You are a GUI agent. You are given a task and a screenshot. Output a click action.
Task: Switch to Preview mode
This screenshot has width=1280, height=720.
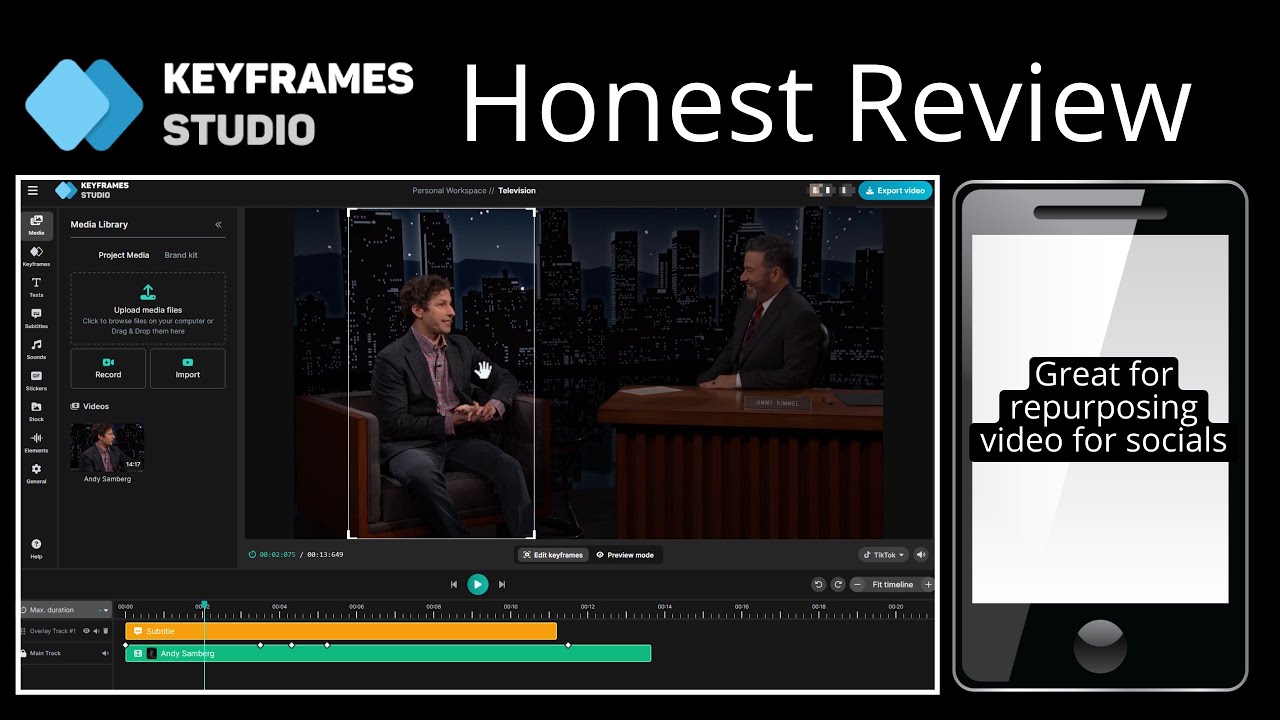pyautogui.click(x=625, y=555)
